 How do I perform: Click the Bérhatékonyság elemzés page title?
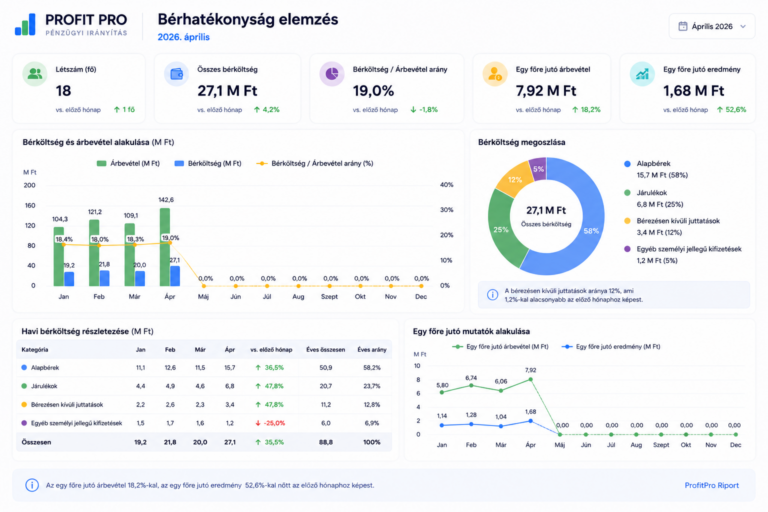[x=248, y=20]
